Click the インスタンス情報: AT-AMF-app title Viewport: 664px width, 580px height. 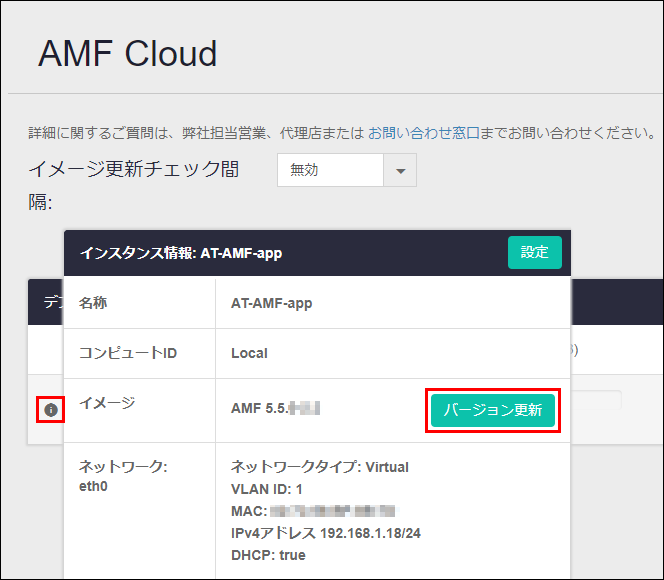181,253
